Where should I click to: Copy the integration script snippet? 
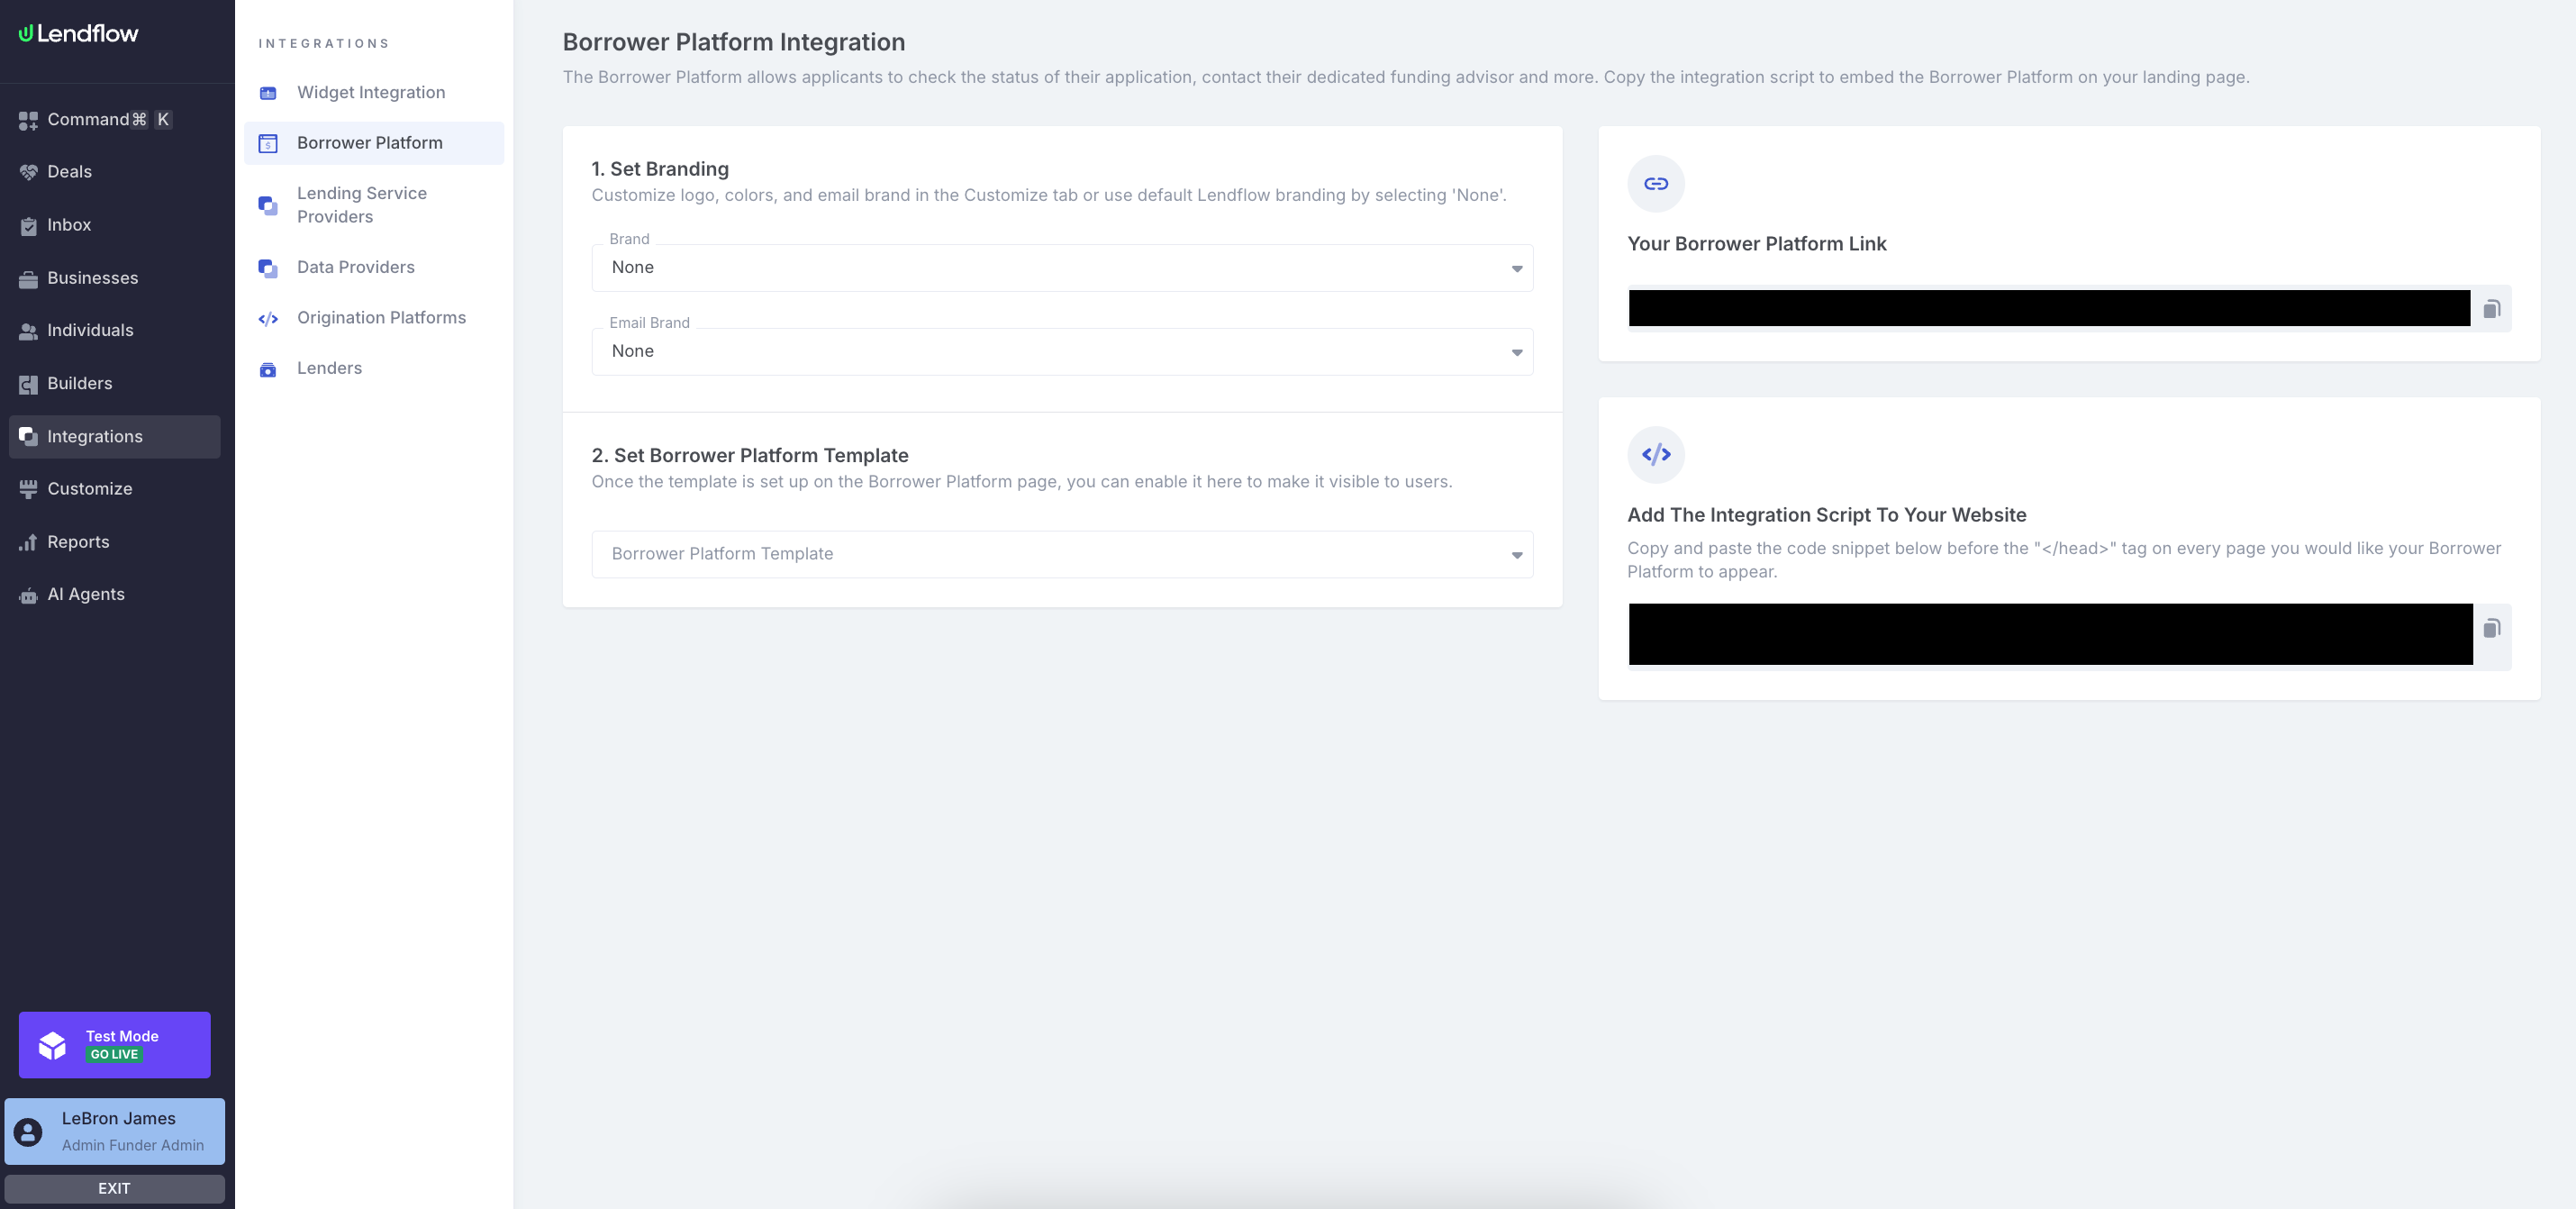pos(2491,628)
